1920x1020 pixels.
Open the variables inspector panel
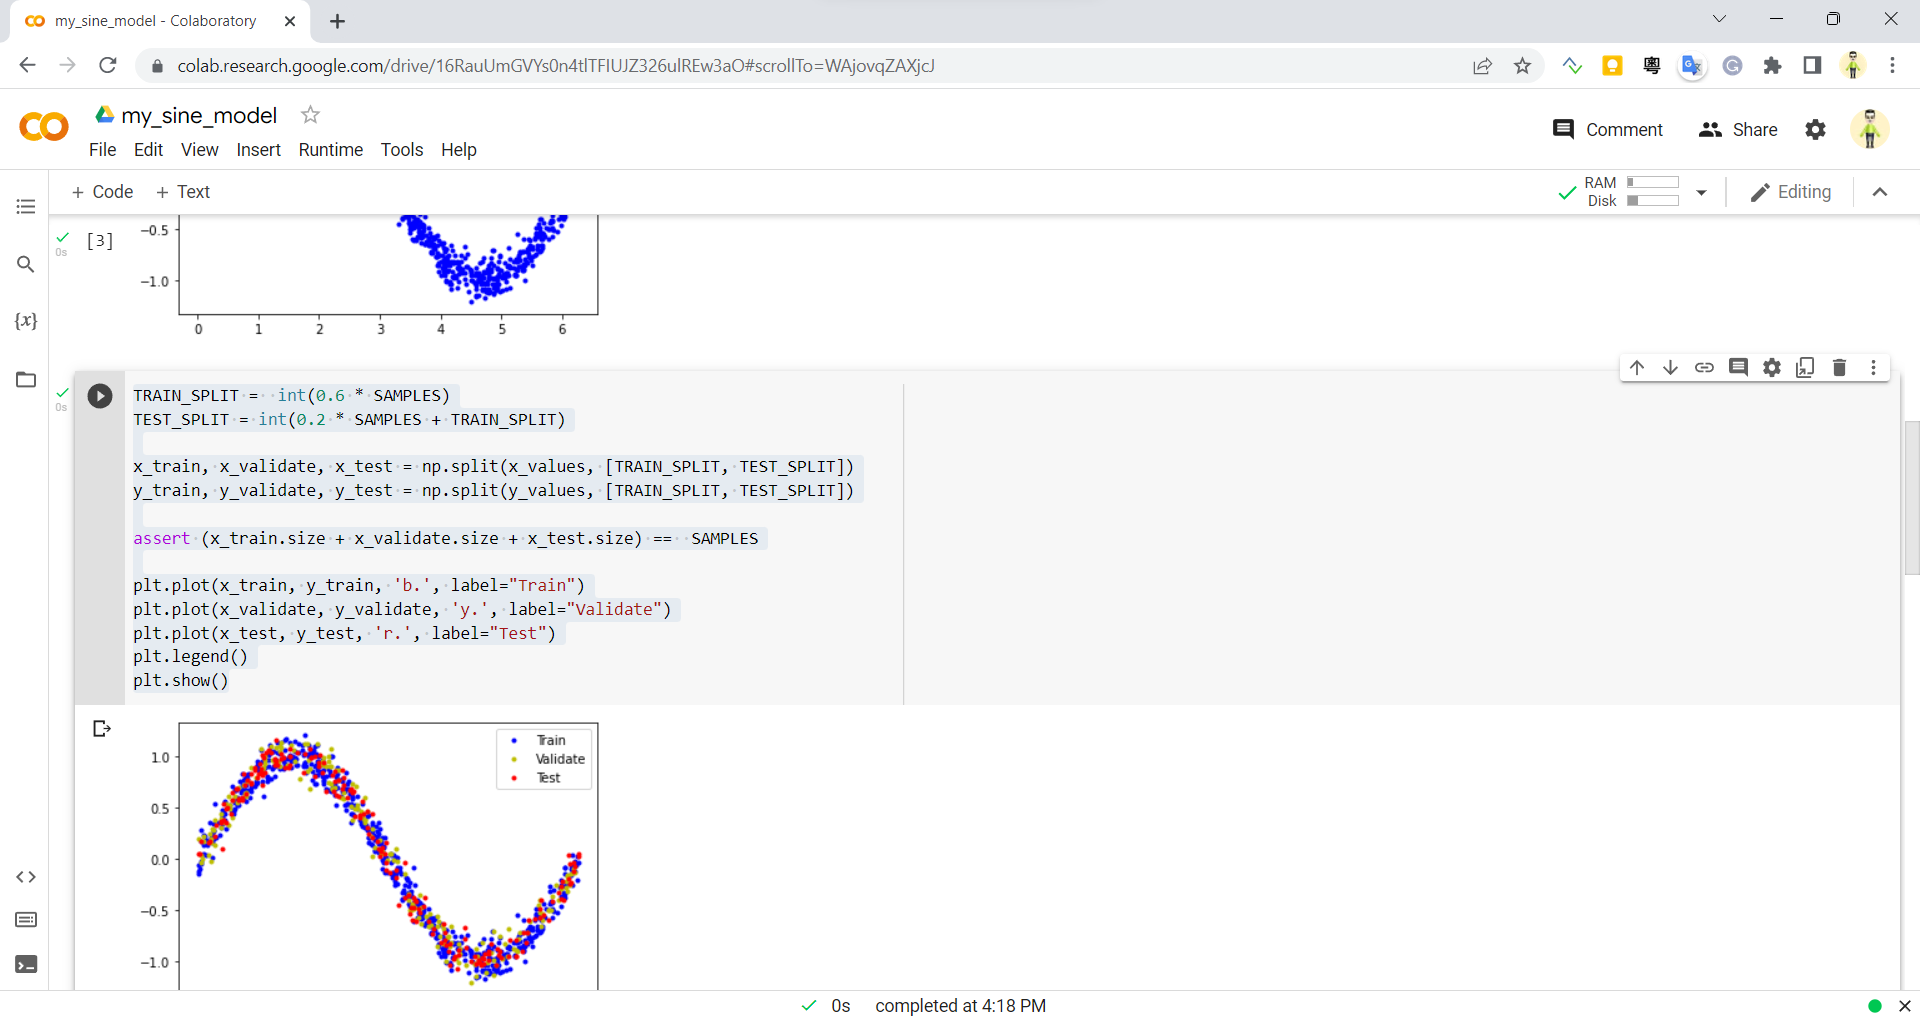(26, 321)
